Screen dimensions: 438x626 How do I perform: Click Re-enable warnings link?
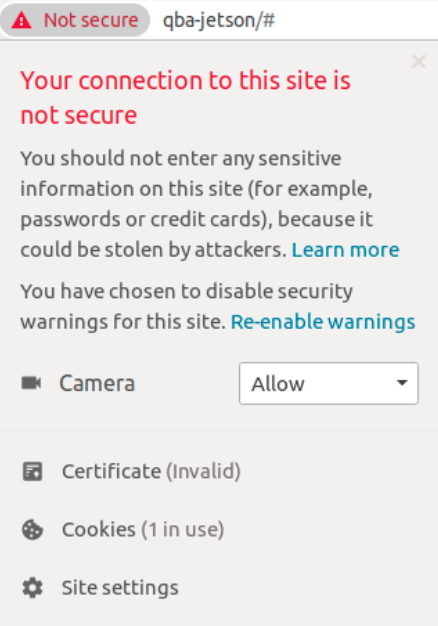click(323, 322)
